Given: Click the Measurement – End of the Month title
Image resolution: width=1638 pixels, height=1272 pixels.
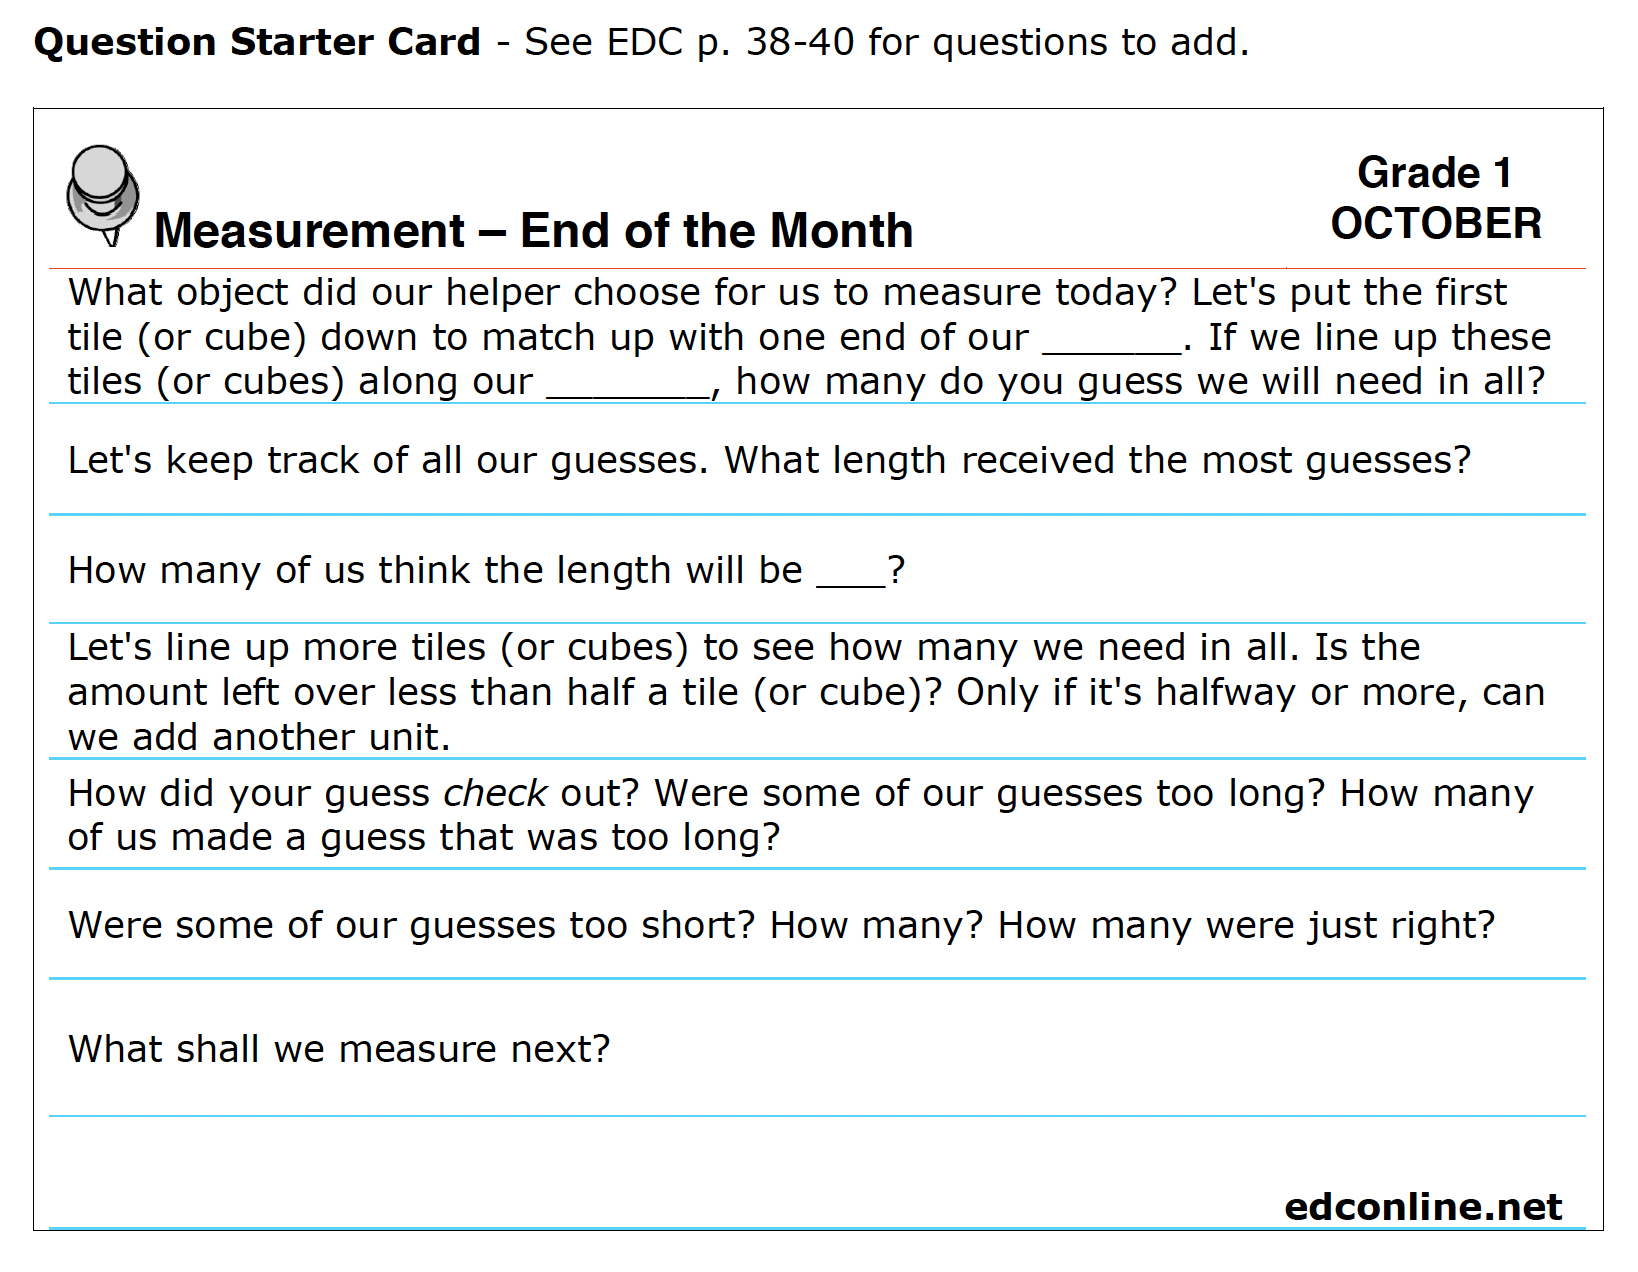Looking at the screenshot, I should (533, 230).
